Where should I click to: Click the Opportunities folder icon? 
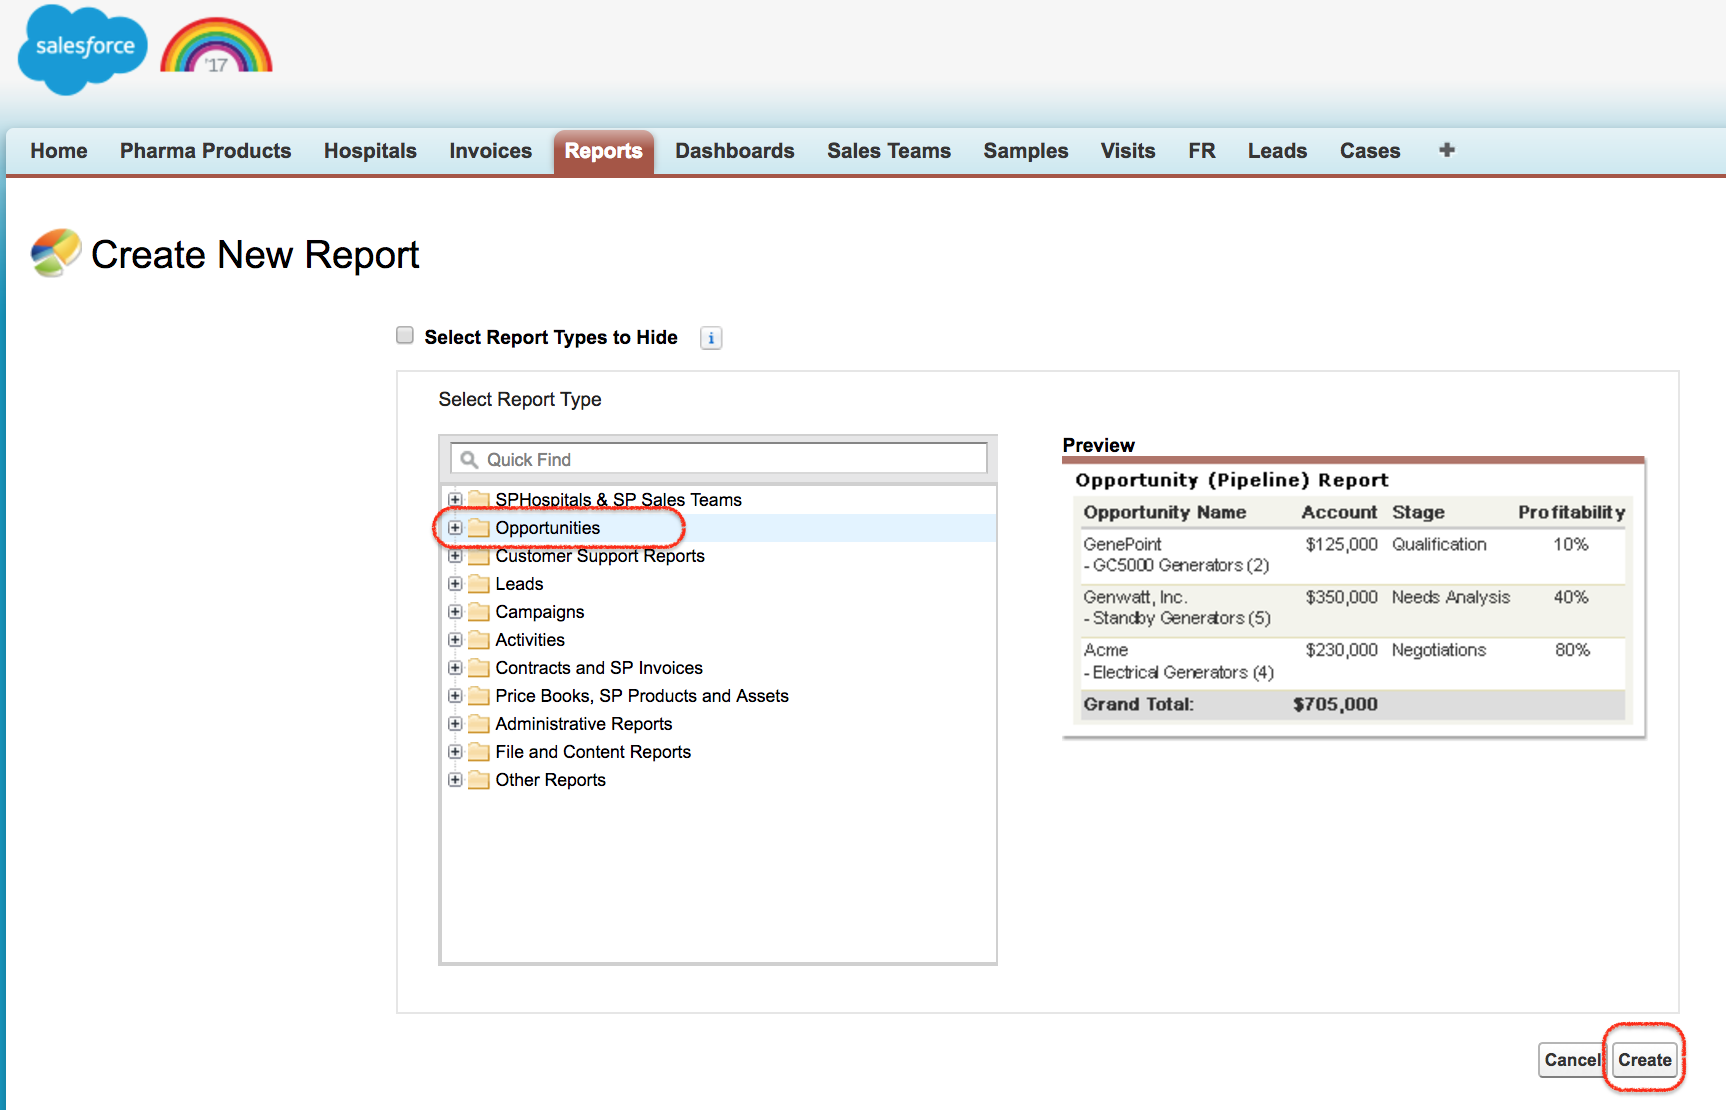click(479, 527)
